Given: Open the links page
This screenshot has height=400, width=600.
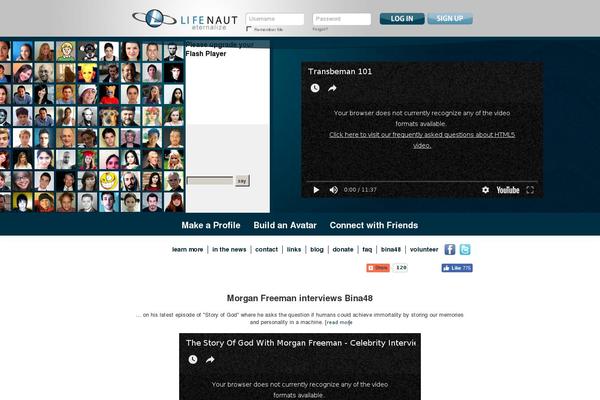Looking at the screenshot, I should click(294, 250).
